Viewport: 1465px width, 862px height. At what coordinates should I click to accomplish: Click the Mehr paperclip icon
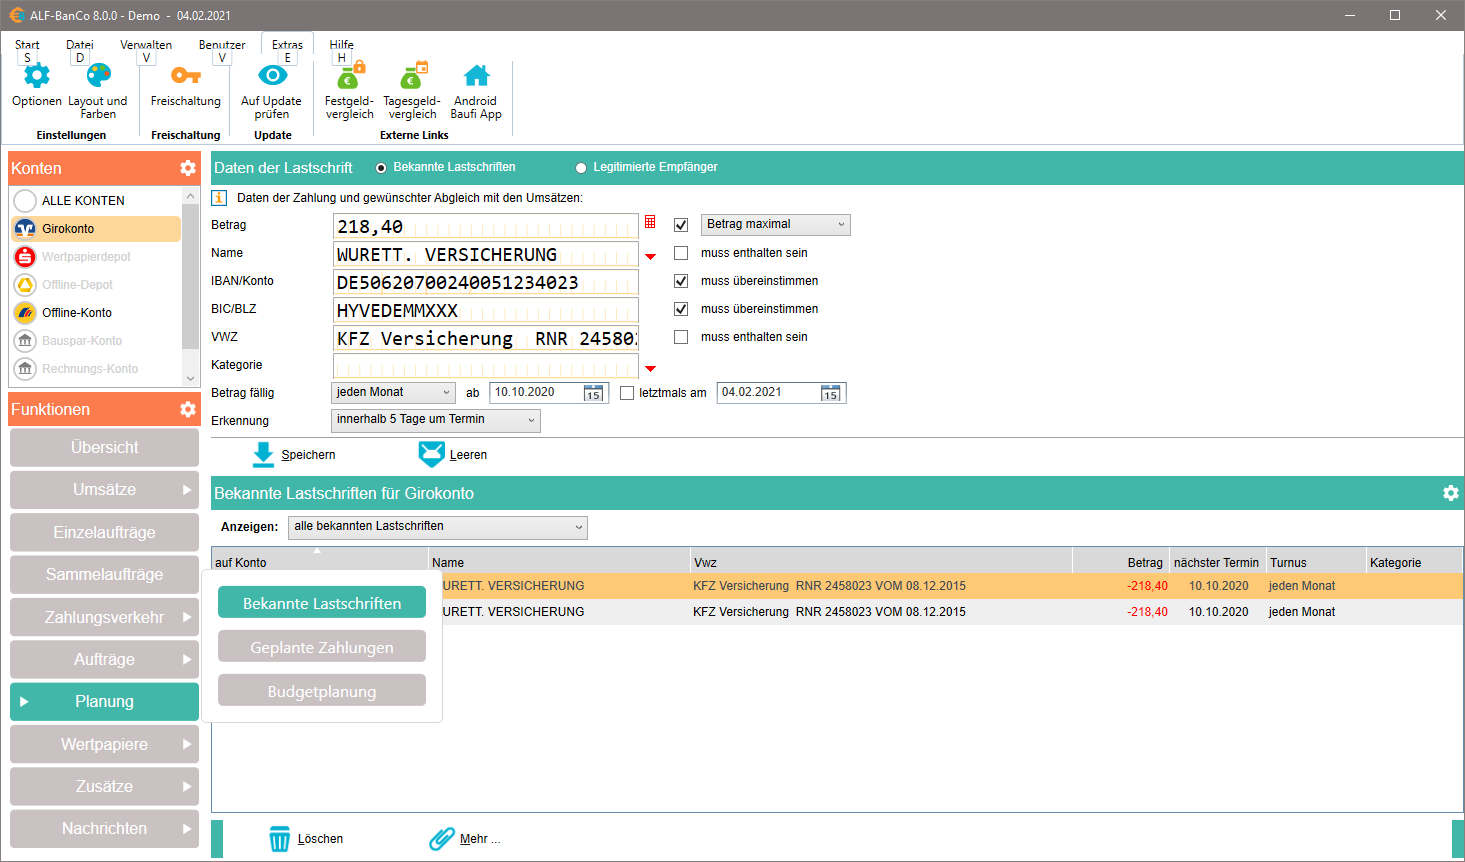click(442, 839)
